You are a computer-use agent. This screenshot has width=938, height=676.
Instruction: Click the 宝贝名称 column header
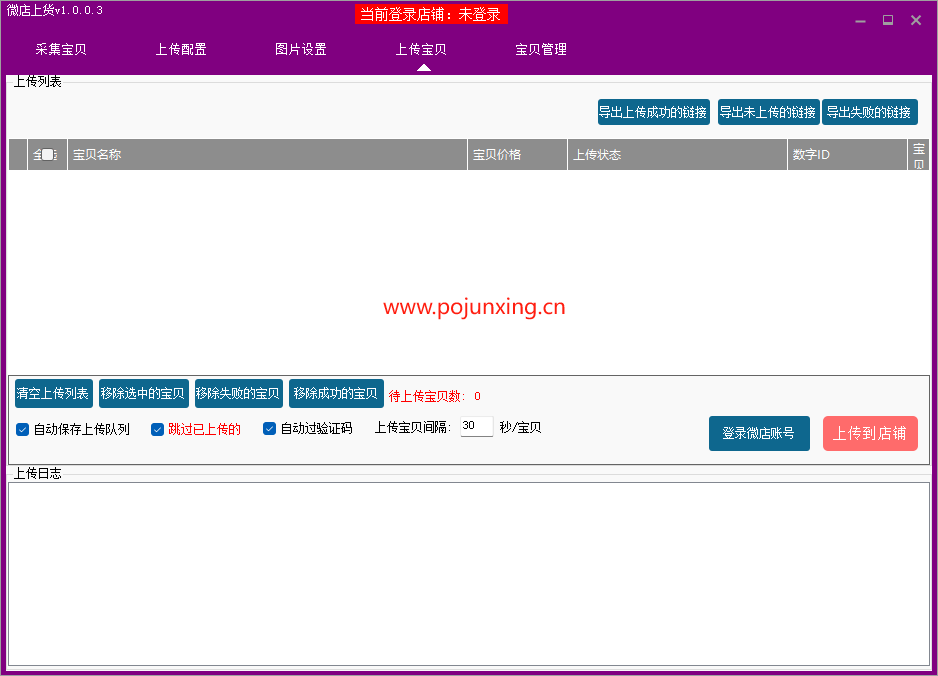pos(267,154)
